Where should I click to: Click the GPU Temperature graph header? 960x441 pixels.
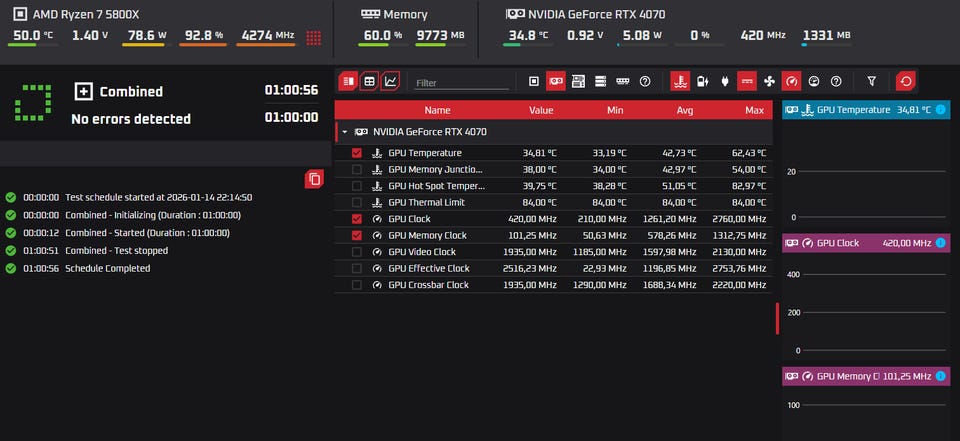coord(866,110)
